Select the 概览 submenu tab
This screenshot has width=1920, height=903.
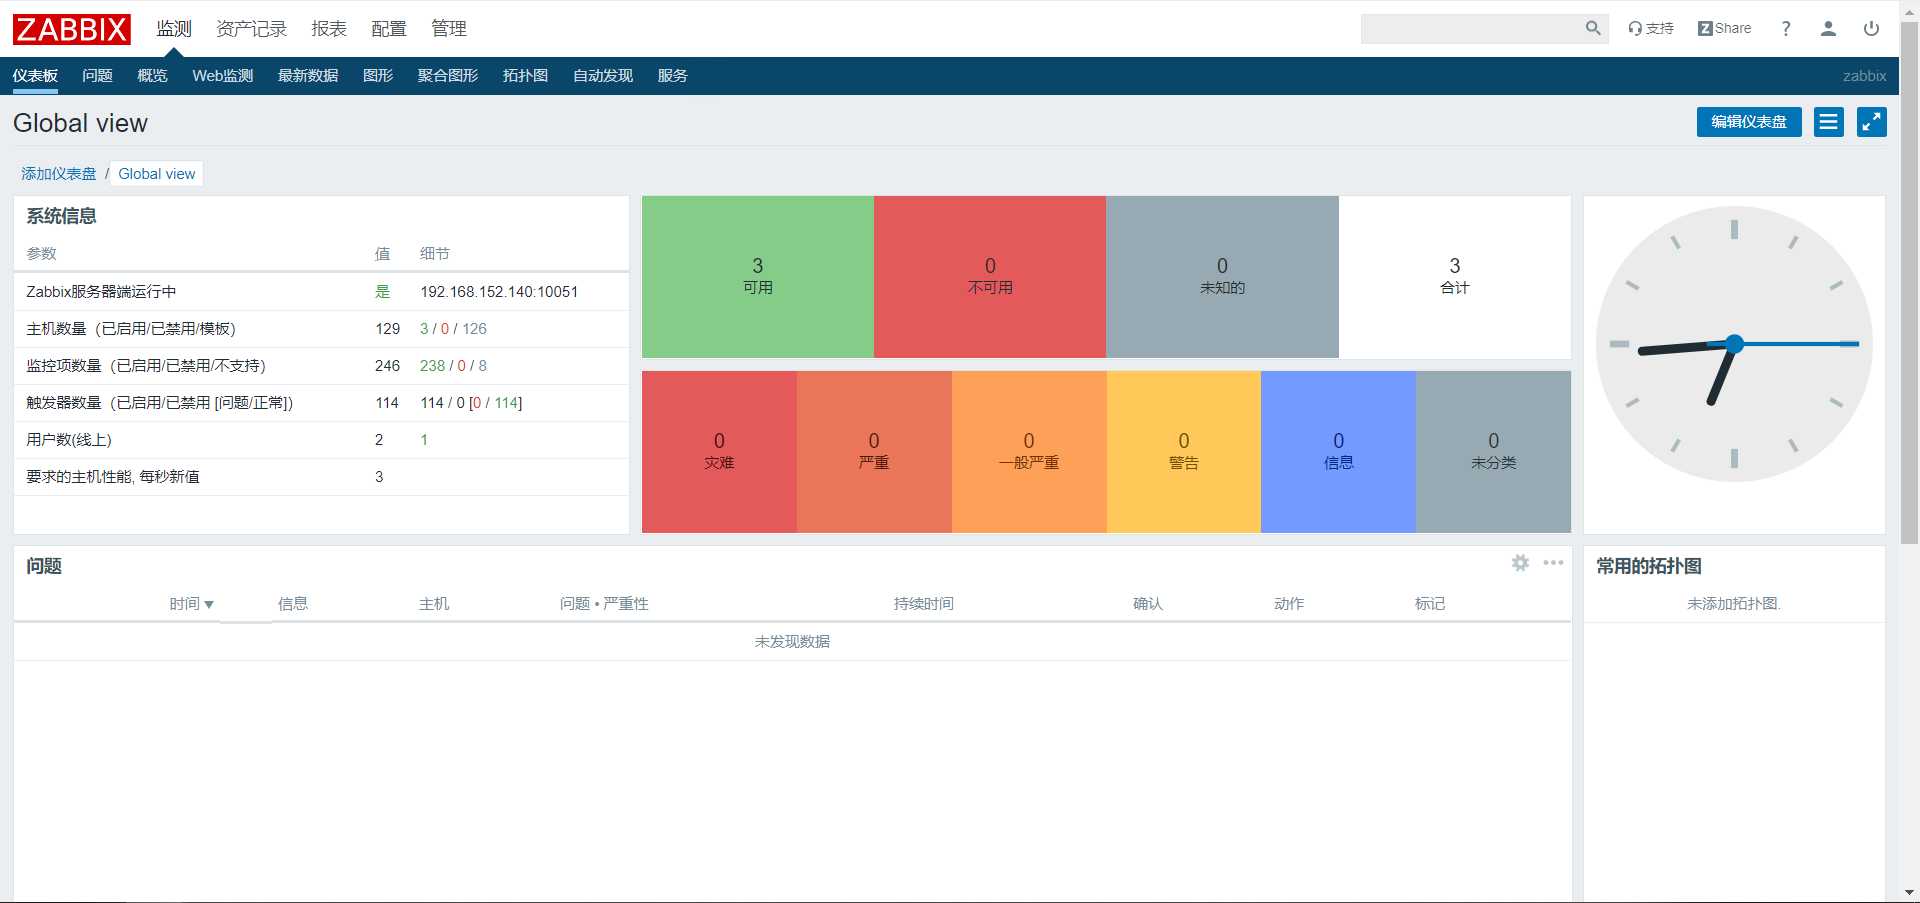(x=152, y=76)
